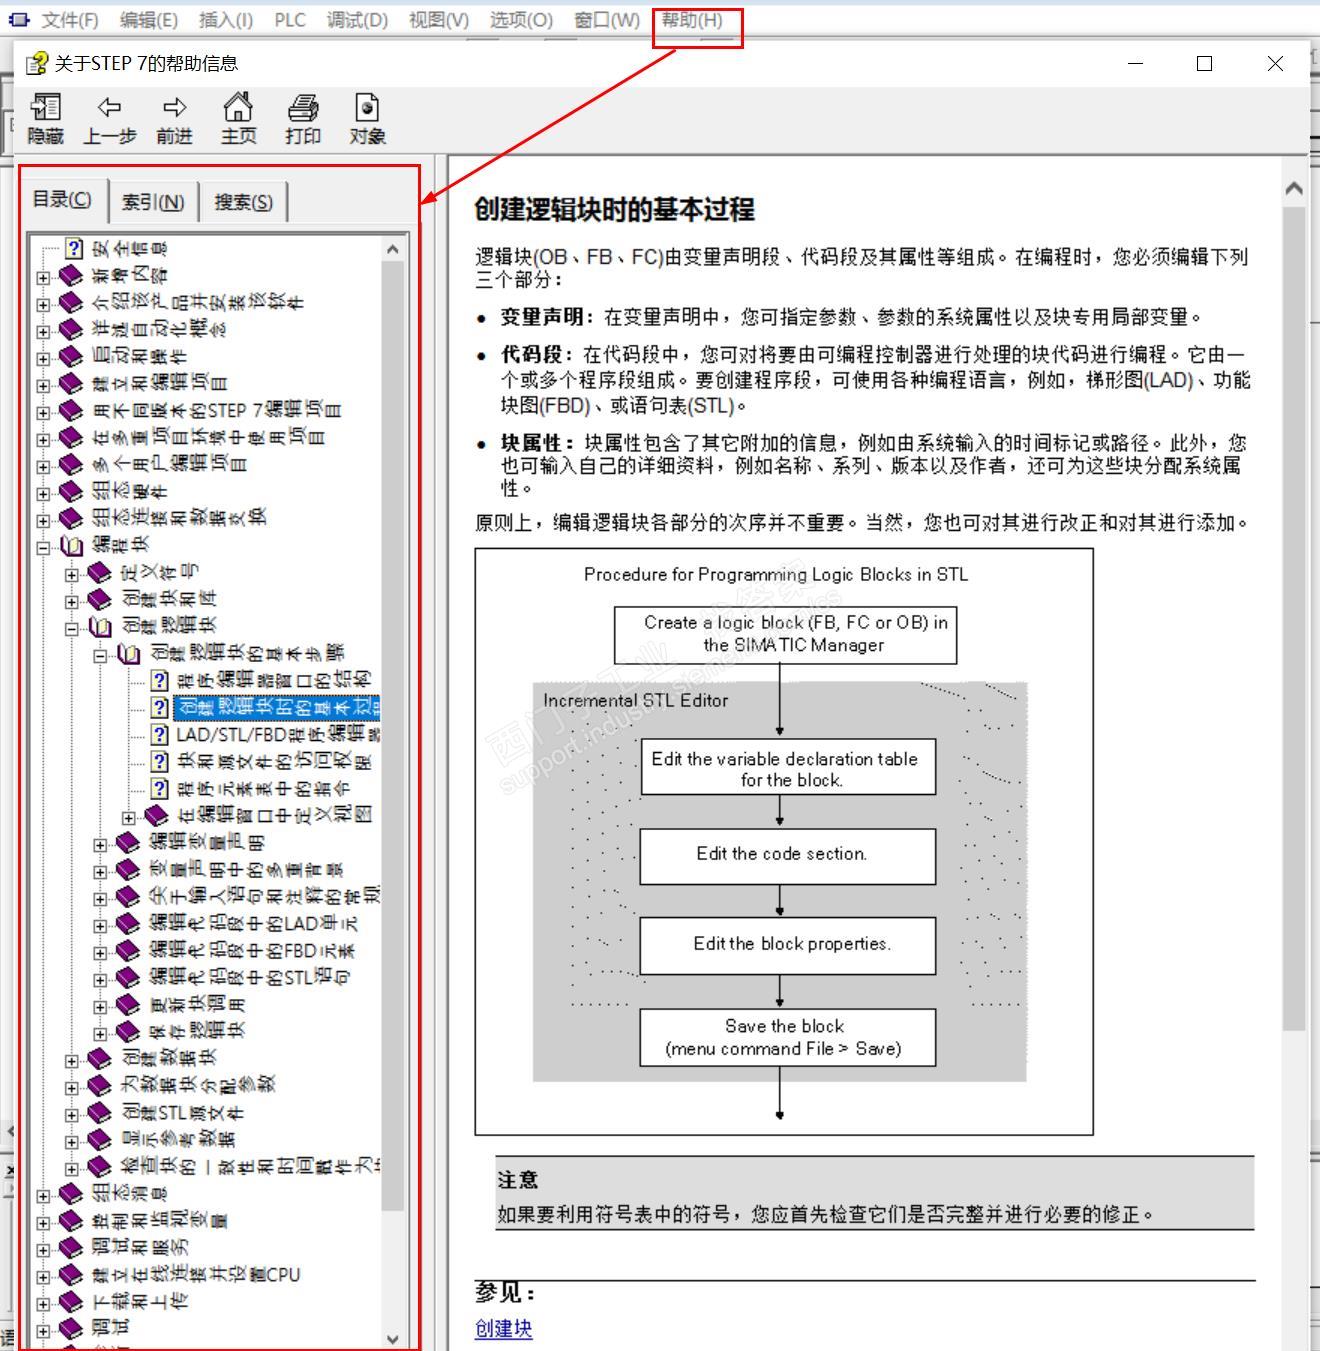Switch to the 目录(C) tab
Screen dimensions: 1320x1351
point(62,199)
